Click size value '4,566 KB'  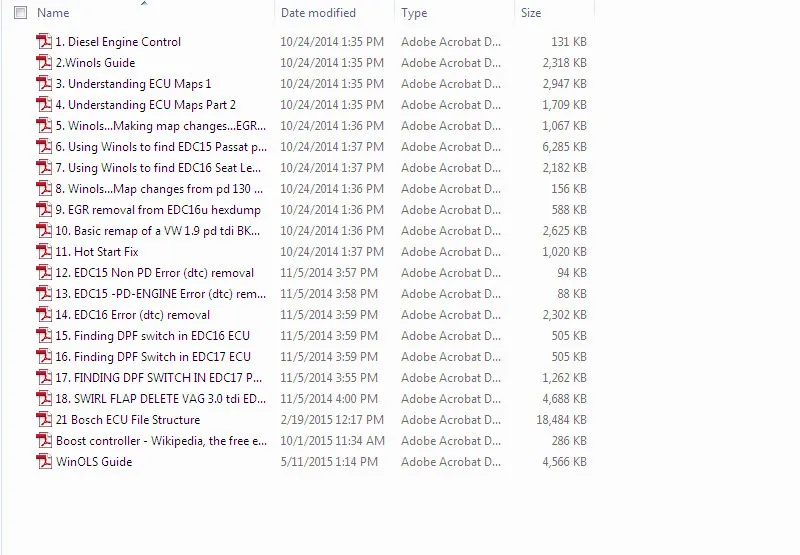564,462
